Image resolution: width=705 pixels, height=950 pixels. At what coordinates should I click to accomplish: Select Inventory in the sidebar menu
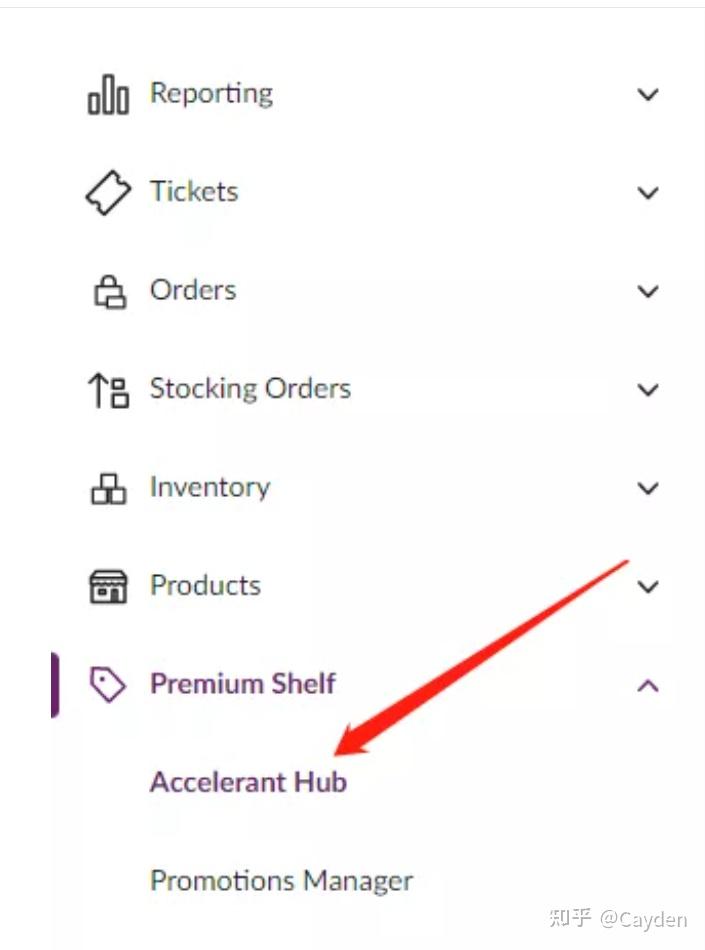point(208,488)
